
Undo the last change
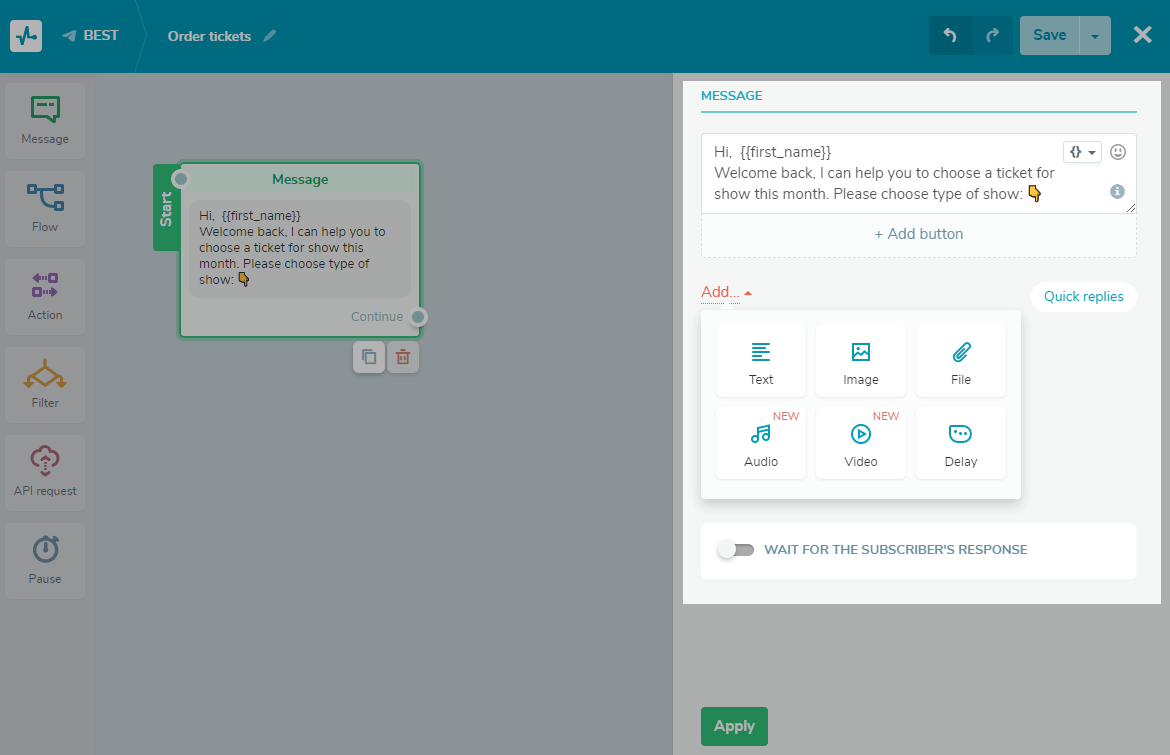tap(950, 35)
